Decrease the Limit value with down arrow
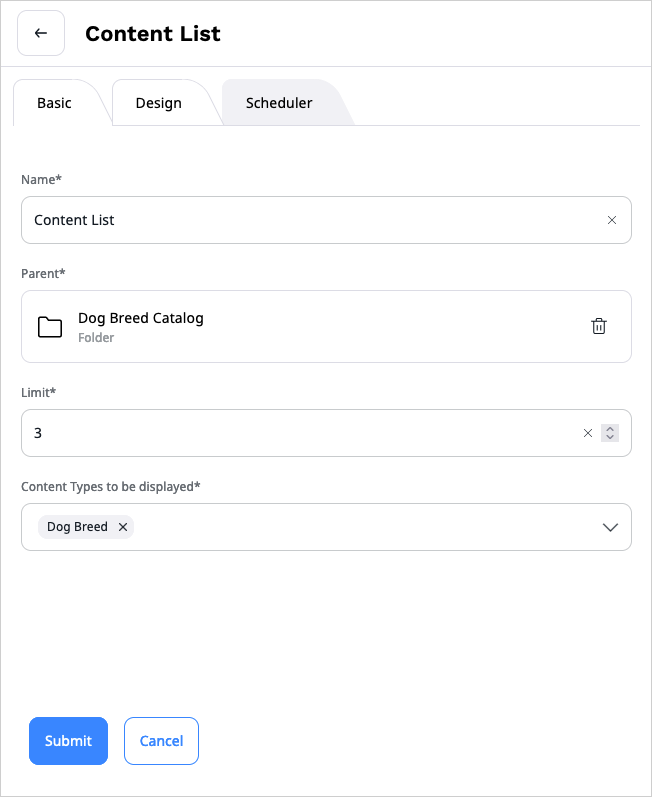This screenshot has height=797, width=652. point(610,438)
